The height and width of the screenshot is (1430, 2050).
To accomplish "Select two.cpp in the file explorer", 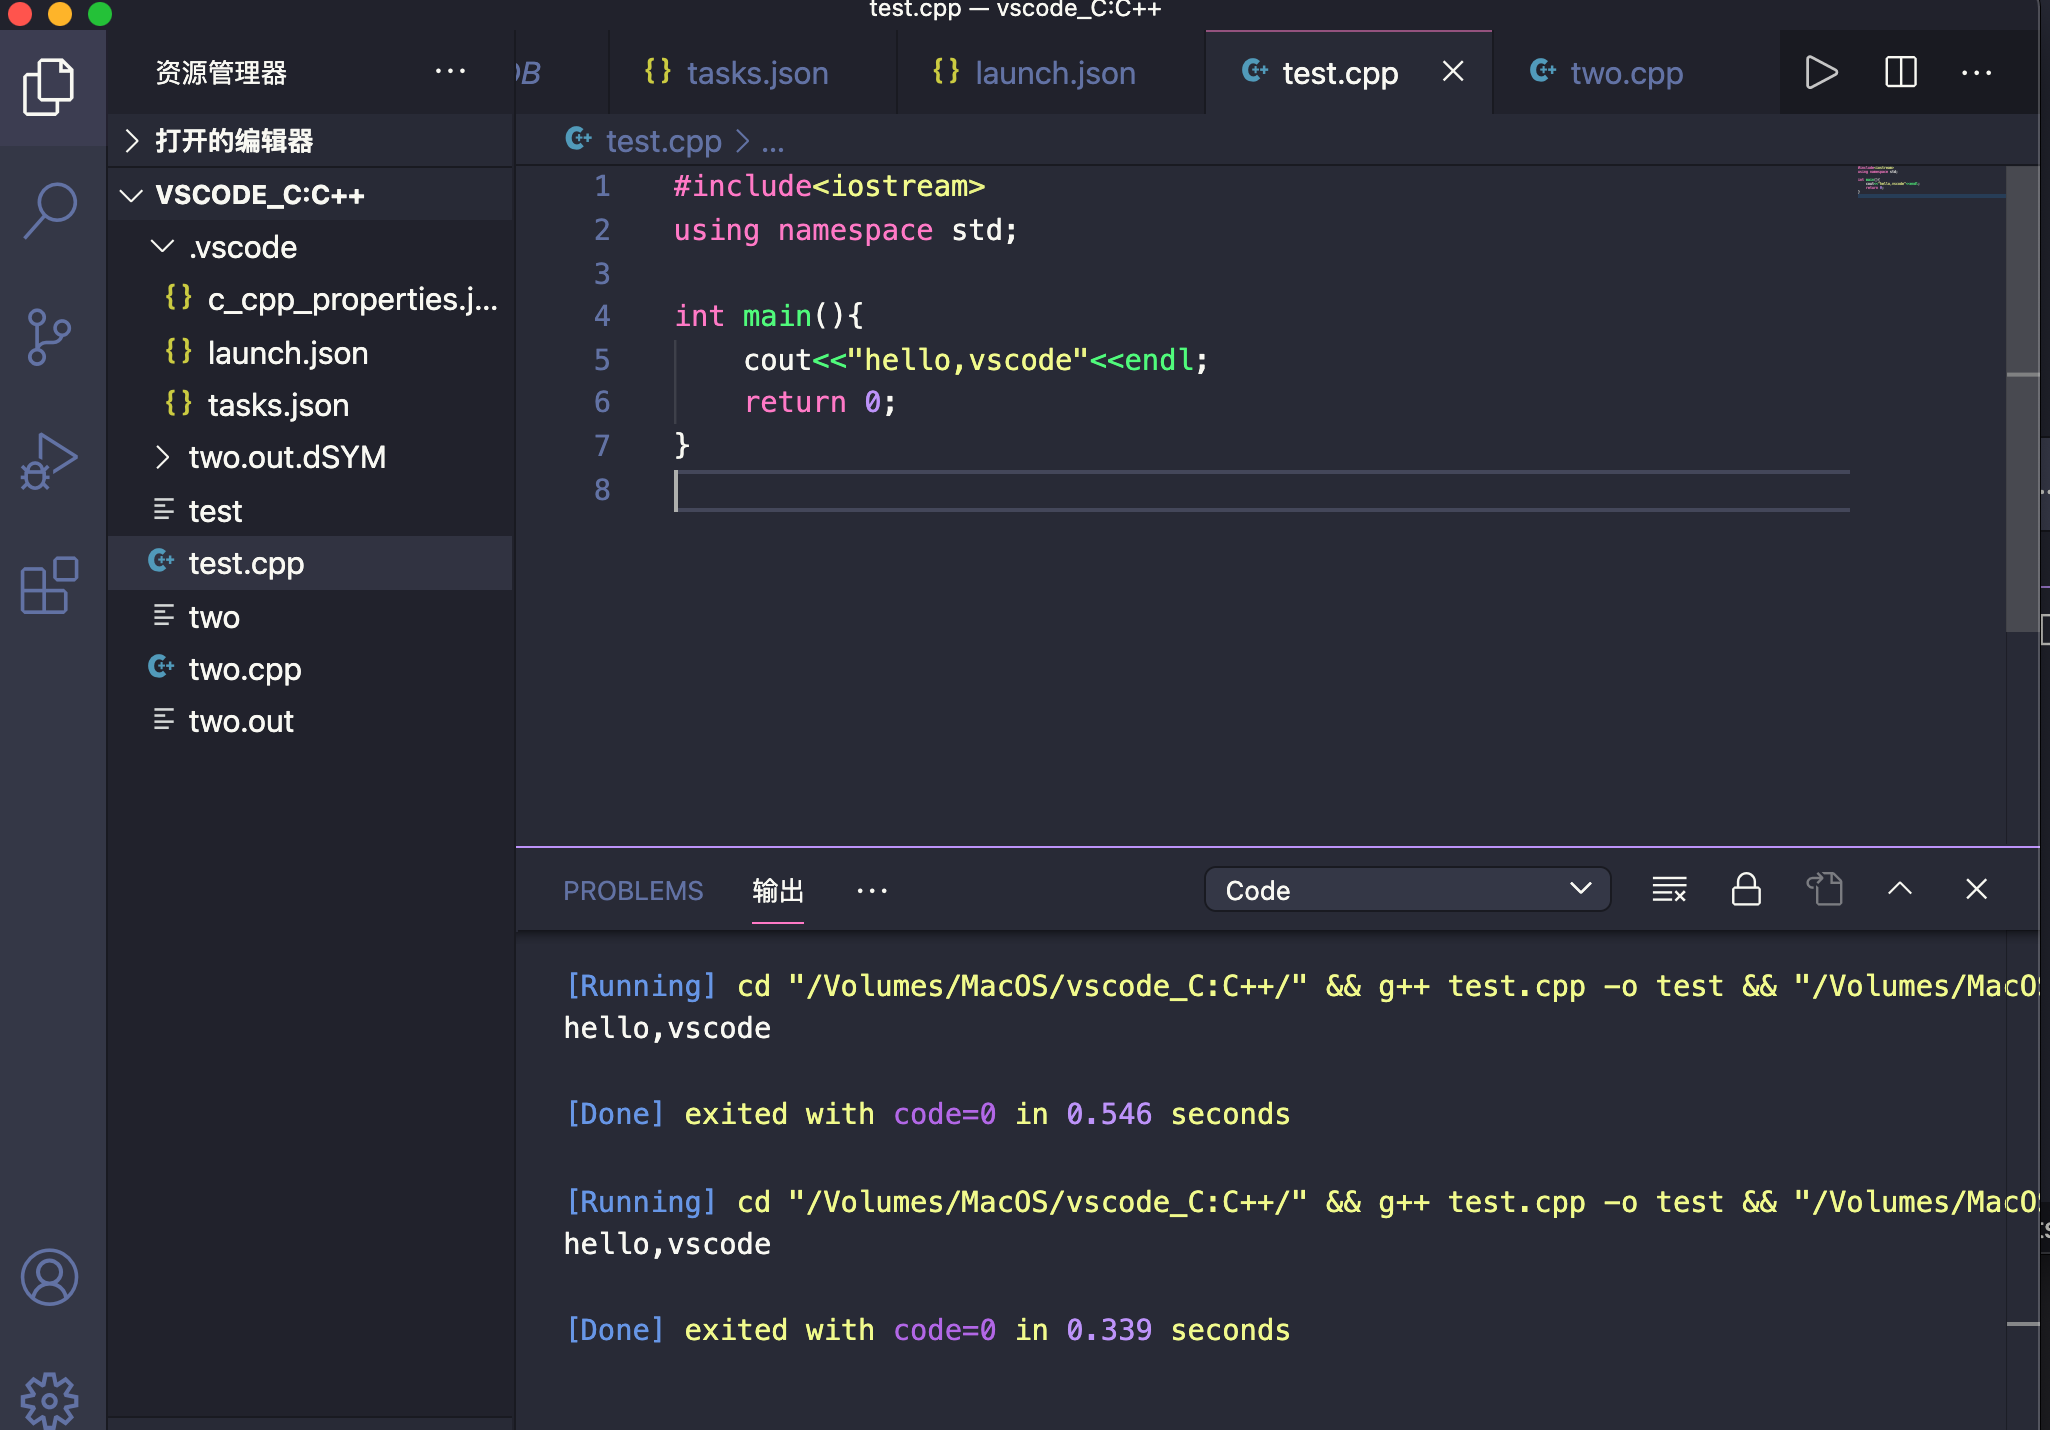I will click(x=245, y=668).
